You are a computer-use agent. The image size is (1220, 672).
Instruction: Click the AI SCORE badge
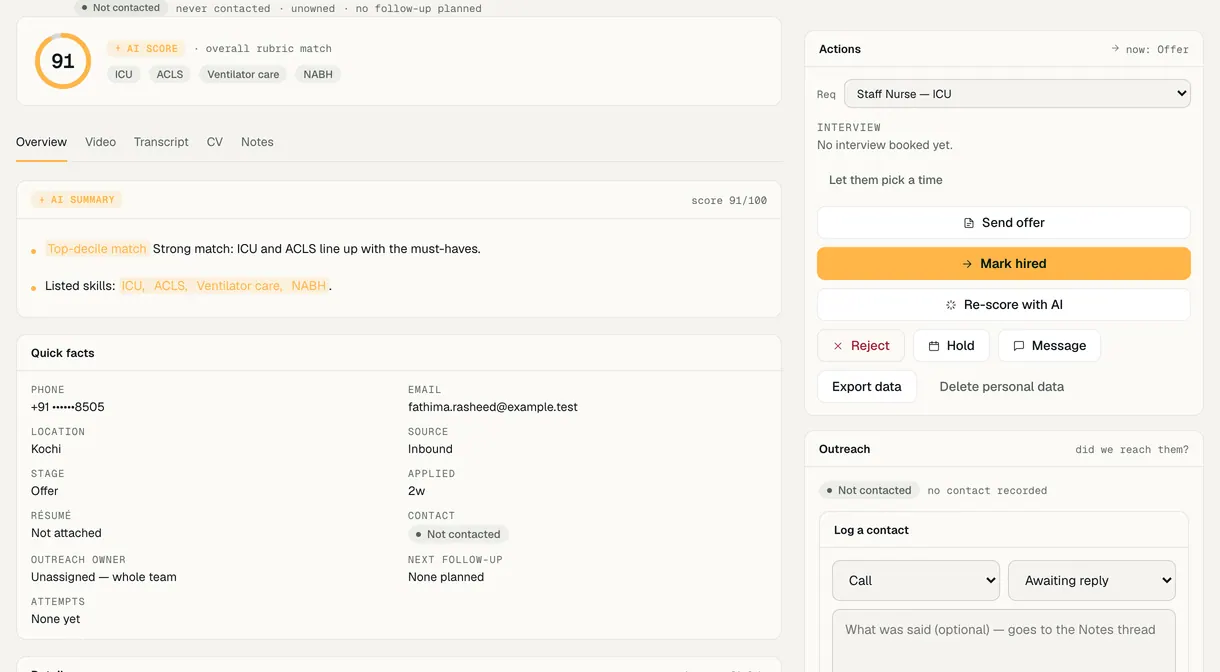click(146, 48)
